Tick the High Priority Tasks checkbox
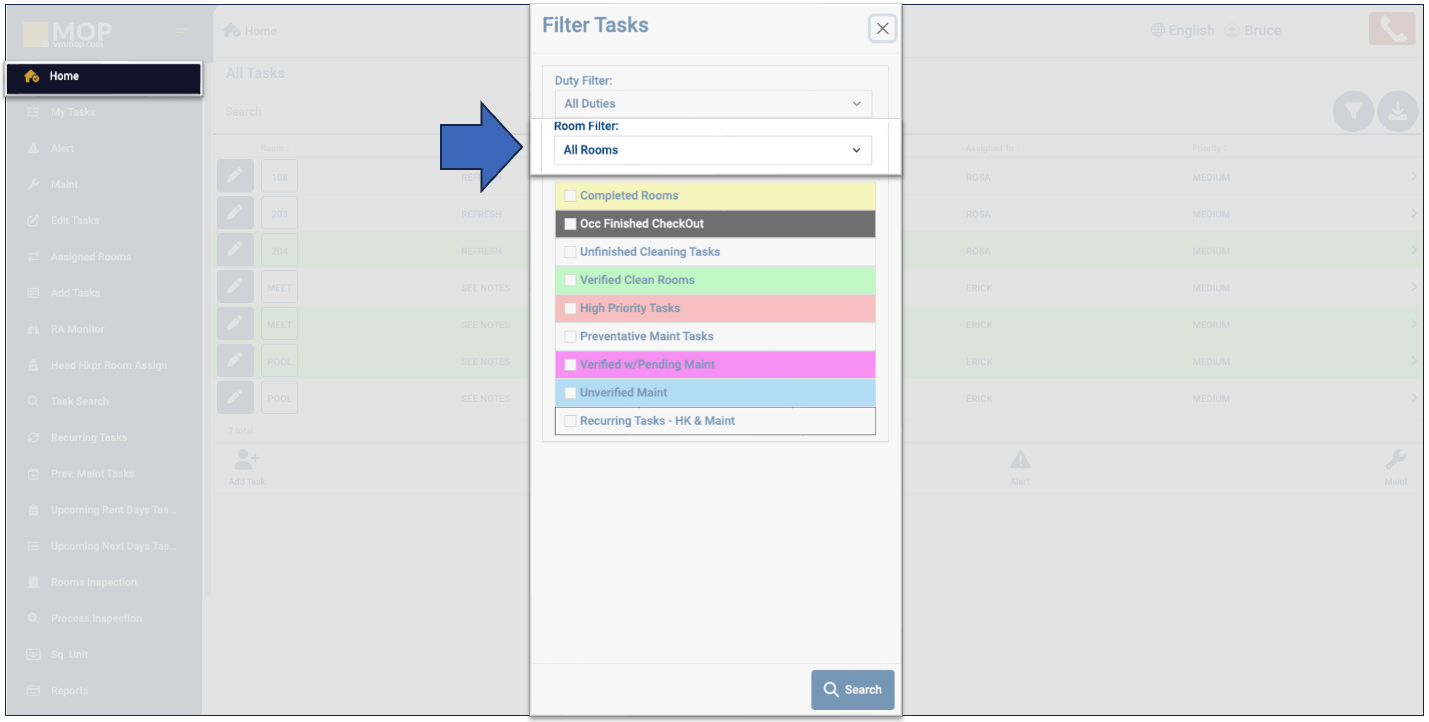1429x722 pixels. tap(570, 308)
